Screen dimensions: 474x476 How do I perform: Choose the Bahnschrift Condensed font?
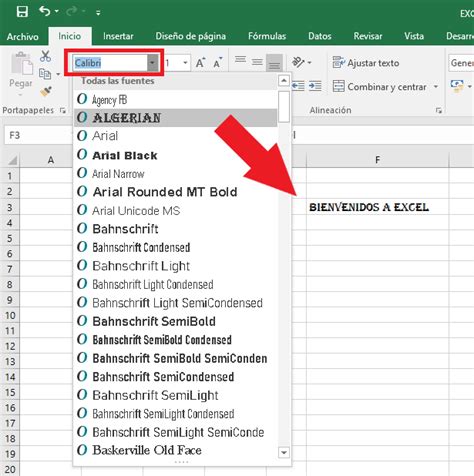(175, 247)
